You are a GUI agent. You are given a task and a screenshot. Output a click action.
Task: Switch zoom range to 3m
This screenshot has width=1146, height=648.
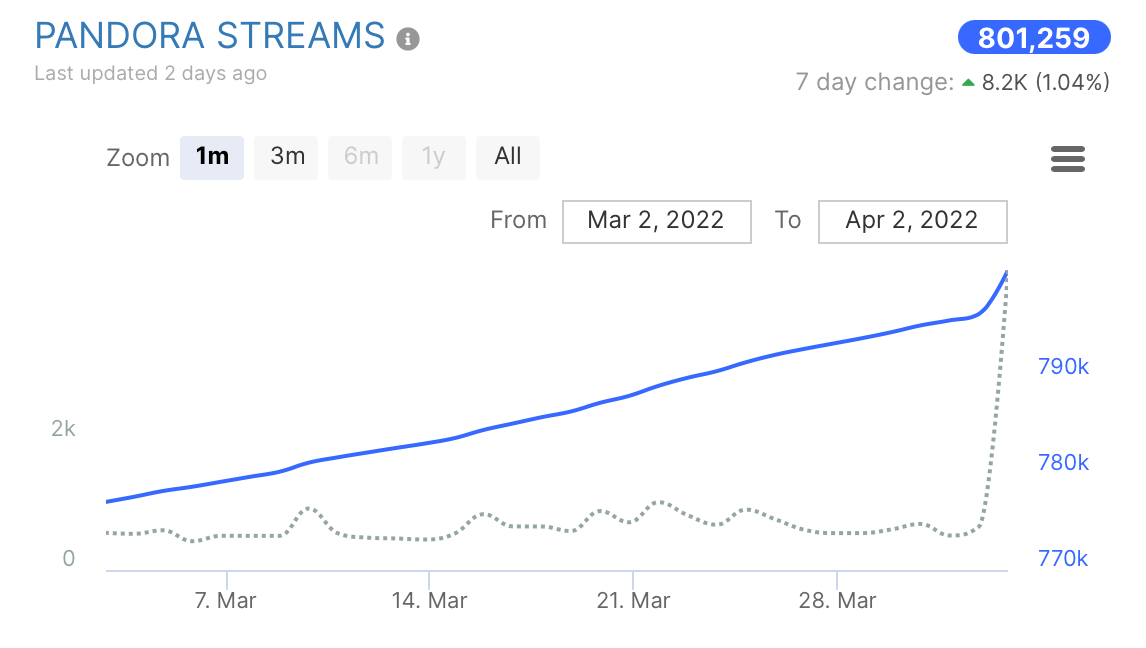point(287,157)
